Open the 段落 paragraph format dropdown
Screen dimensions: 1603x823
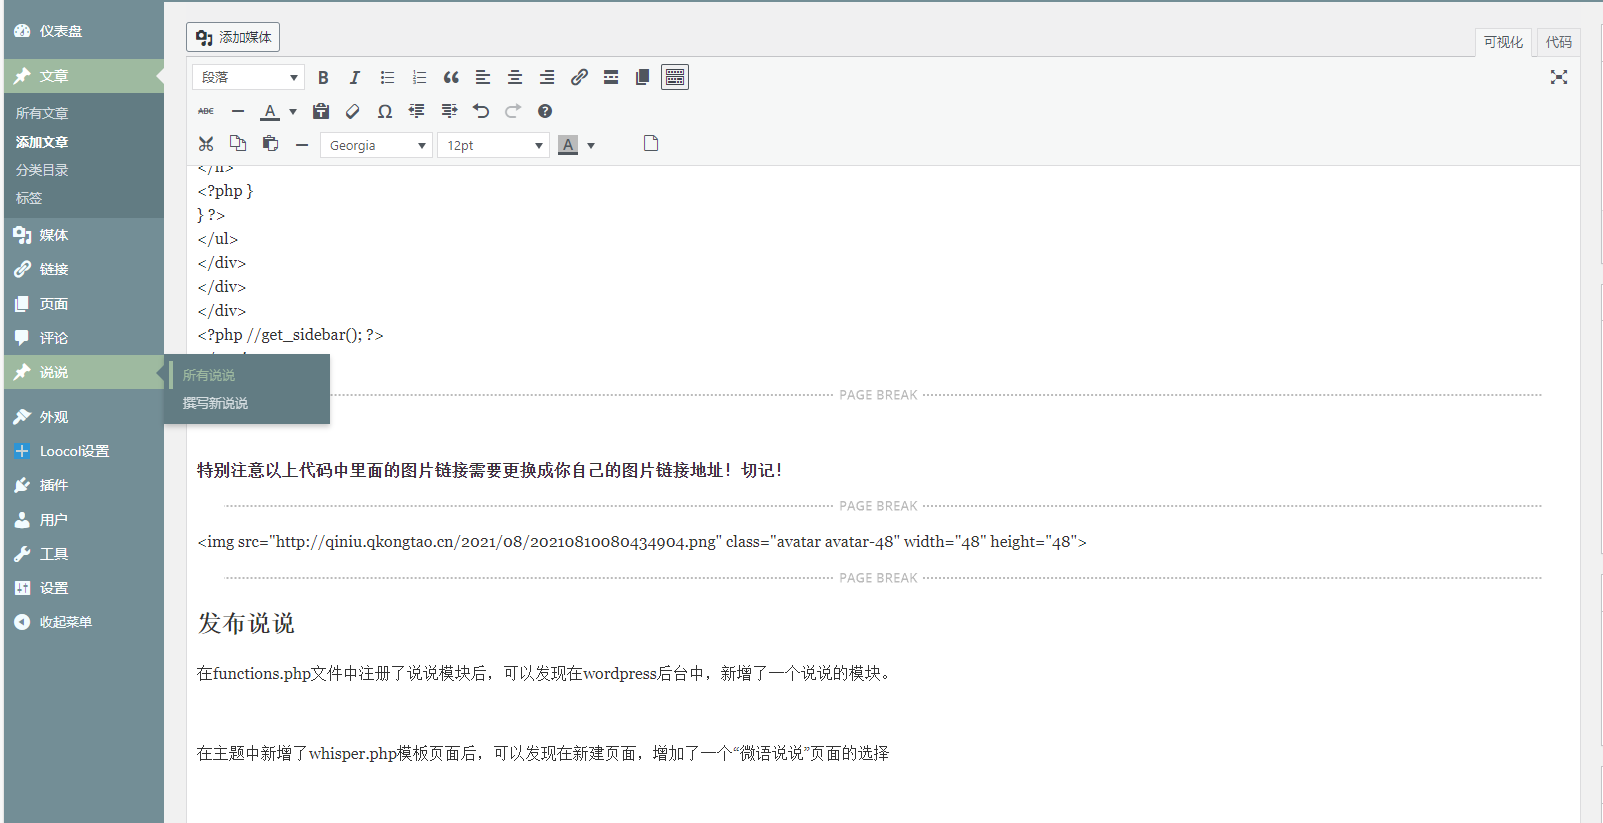coord(249,78)
